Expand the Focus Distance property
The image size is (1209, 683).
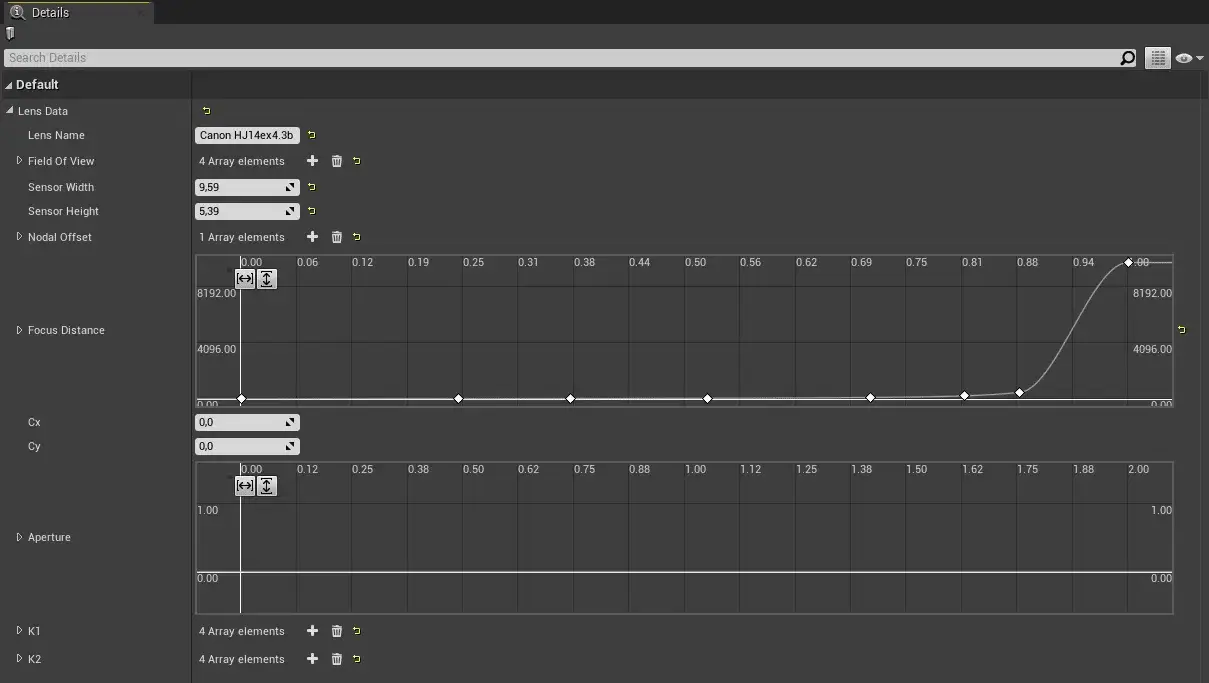(x=19, y=330)
